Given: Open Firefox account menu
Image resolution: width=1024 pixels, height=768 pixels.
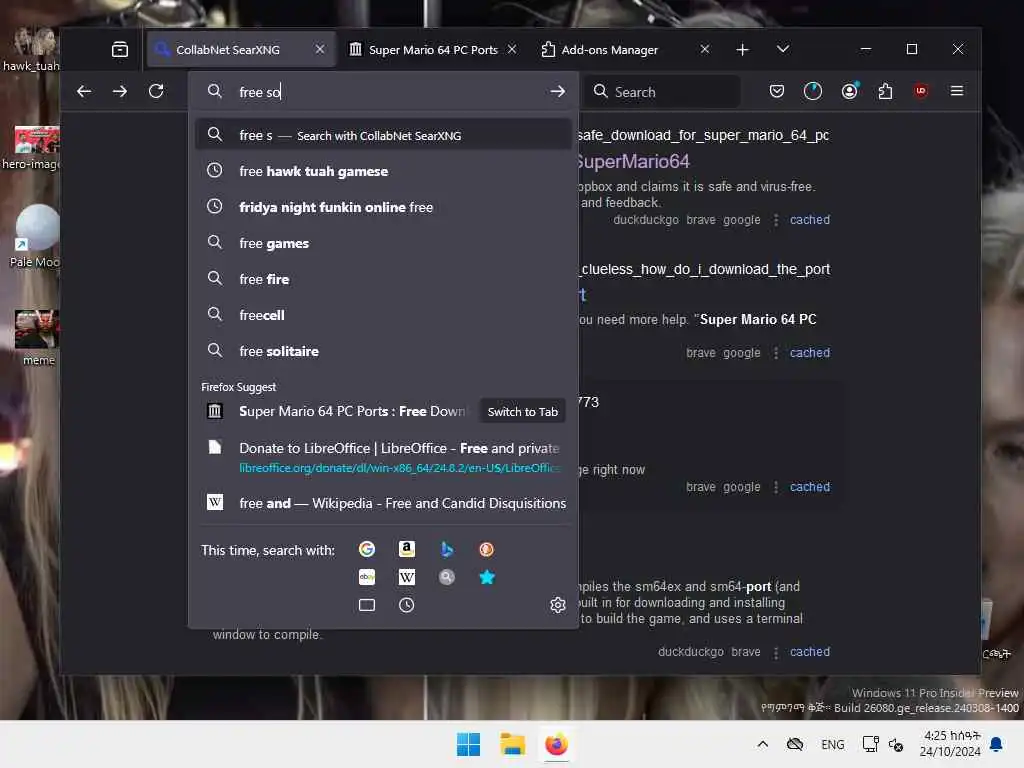Looking at the screenshot, I should (x=849, y=91).
